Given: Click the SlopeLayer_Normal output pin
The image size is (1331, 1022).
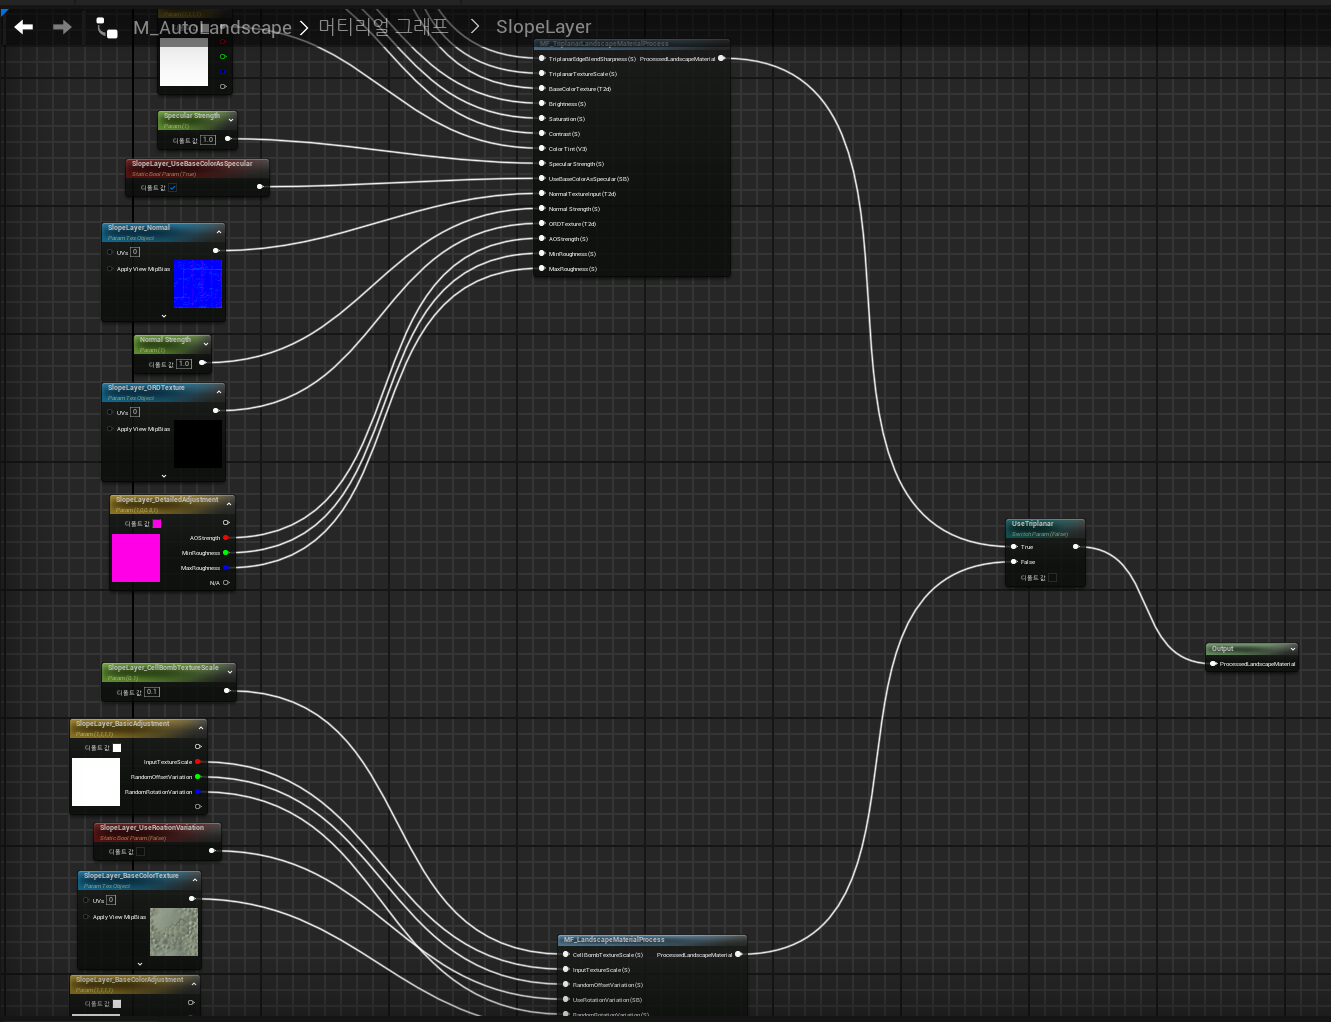Looking at the screenshot, I should point(216,250).
